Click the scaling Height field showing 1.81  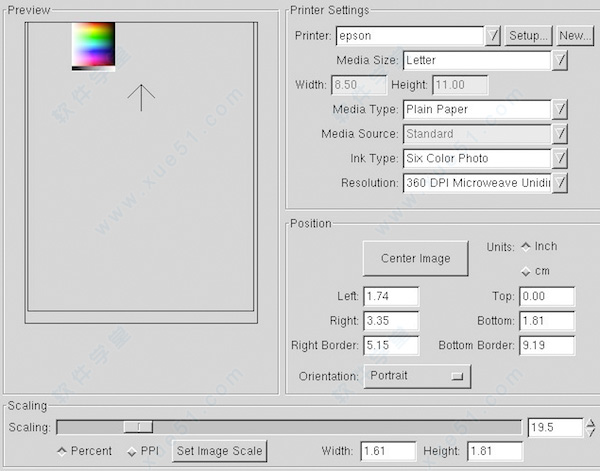point(495,451)
